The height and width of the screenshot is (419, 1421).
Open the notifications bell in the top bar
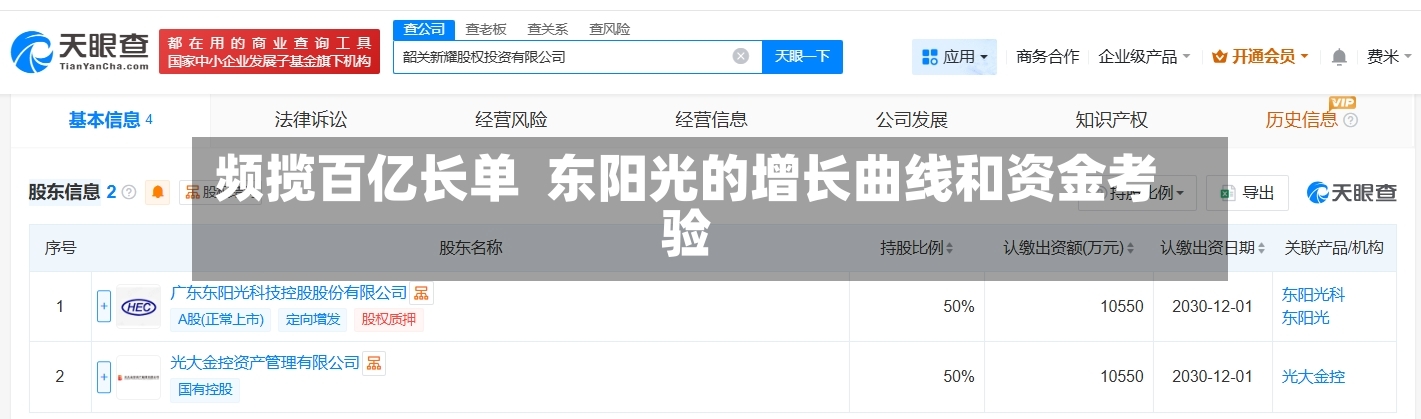point(1339,57)
